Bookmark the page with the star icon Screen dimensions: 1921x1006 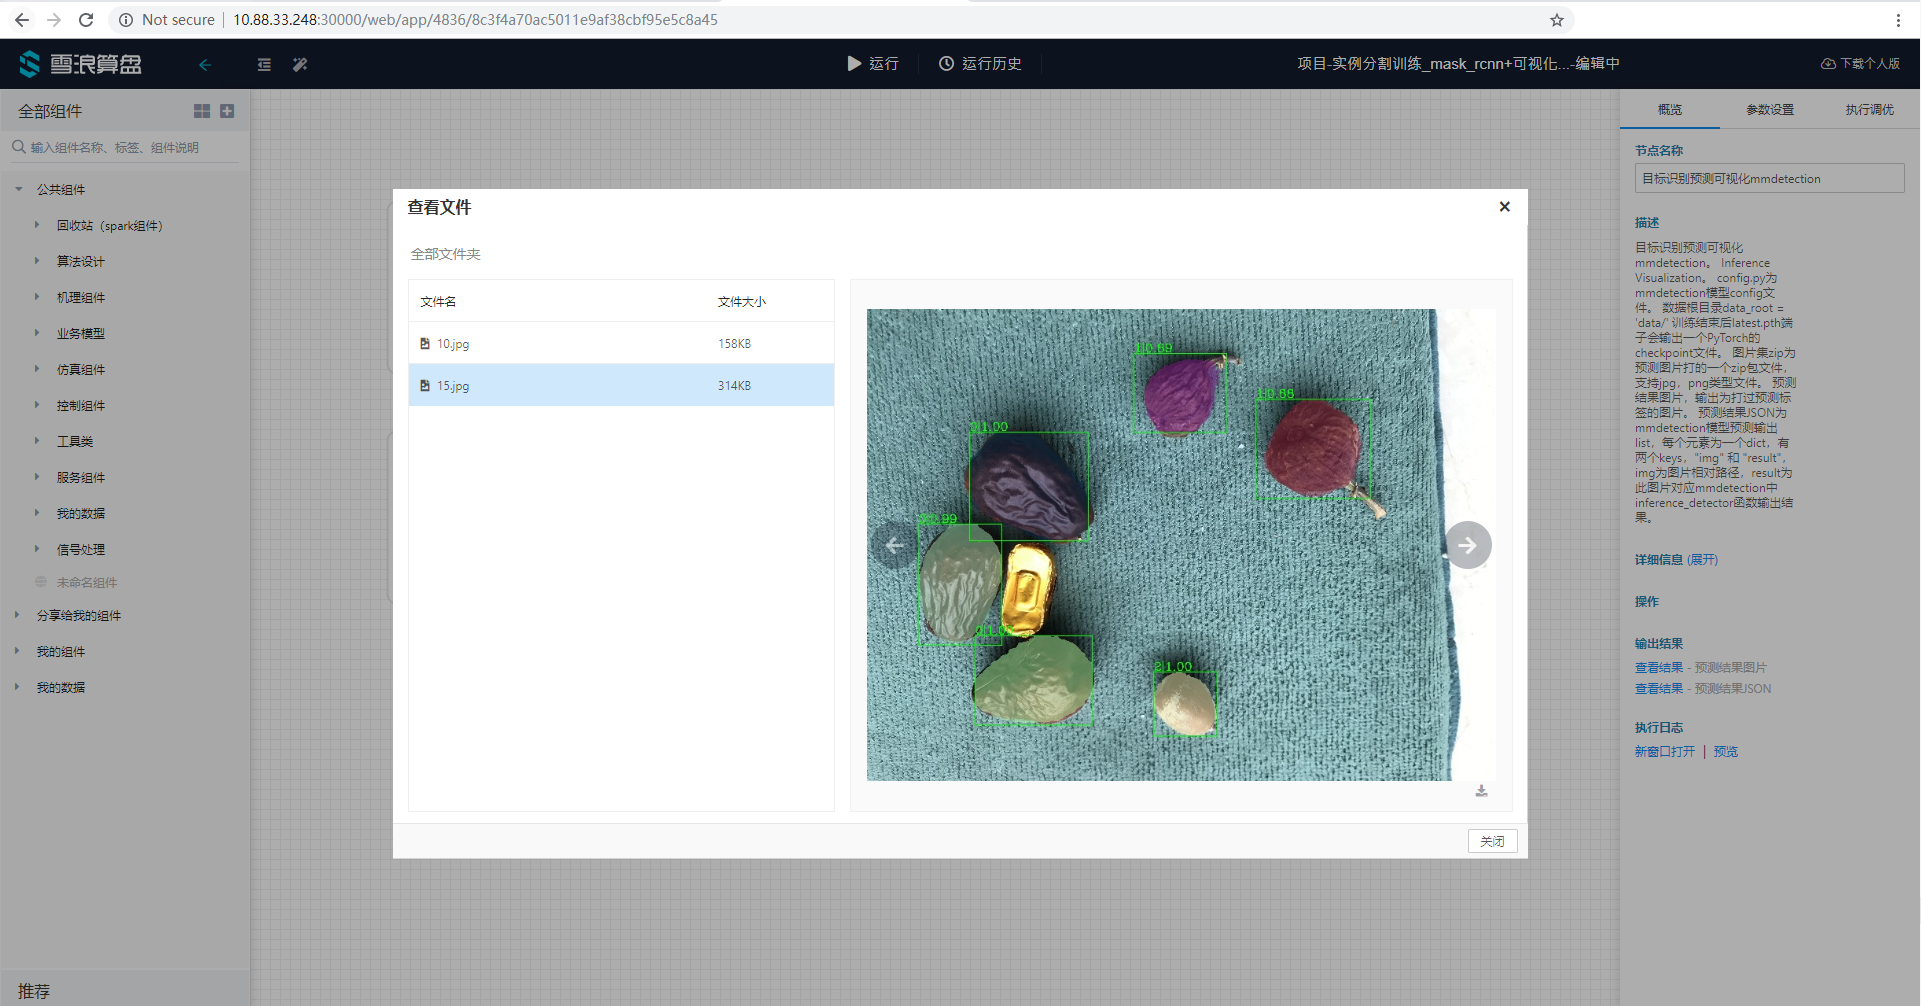[1556, 20]
